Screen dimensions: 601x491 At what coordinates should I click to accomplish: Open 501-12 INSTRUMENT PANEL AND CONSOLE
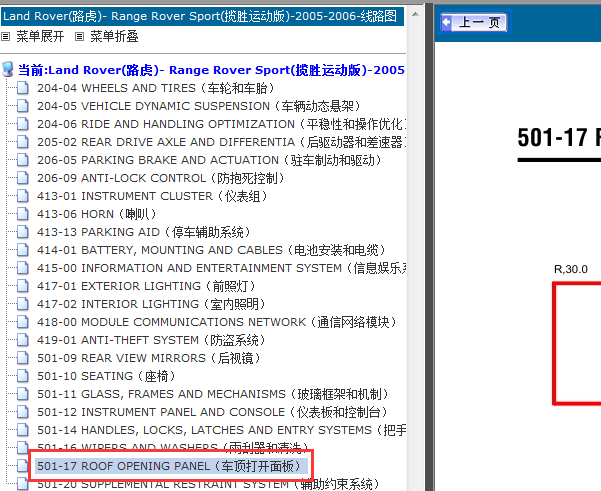click(x=212, y=412)
